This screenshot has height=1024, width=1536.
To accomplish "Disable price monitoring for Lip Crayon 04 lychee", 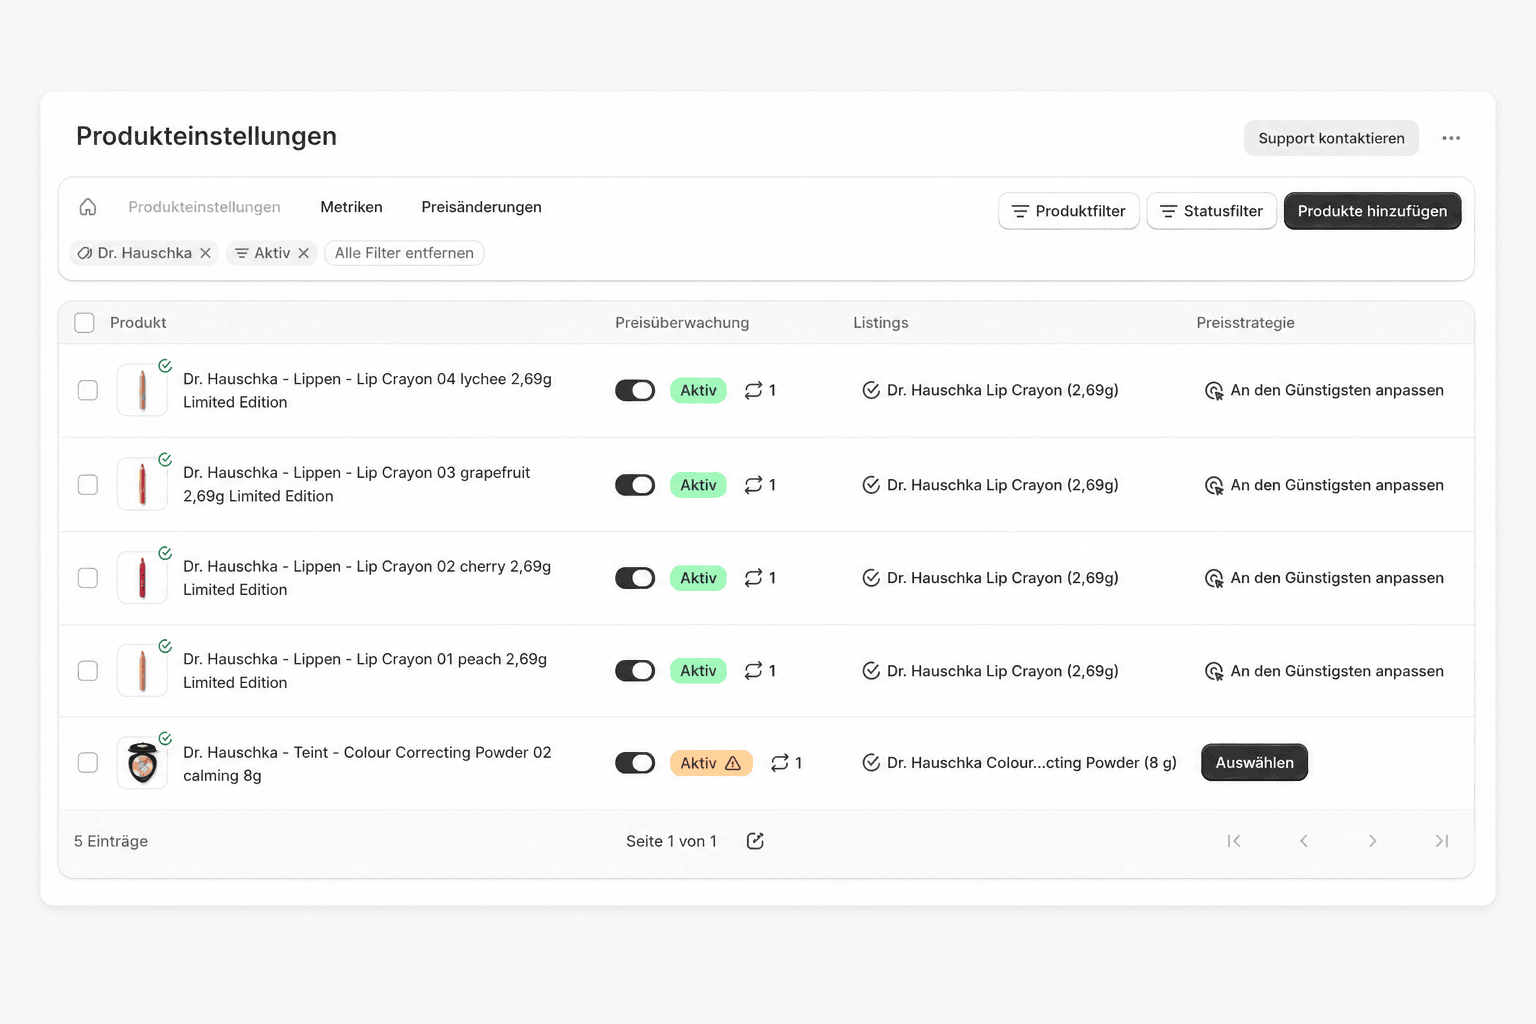I will click(635, 390).
